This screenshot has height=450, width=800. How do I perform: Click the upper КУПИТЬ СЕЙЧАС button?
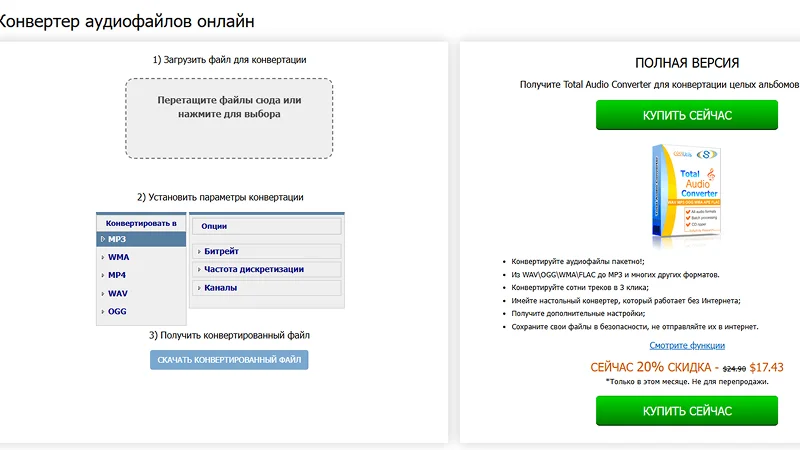pos(687,115)
